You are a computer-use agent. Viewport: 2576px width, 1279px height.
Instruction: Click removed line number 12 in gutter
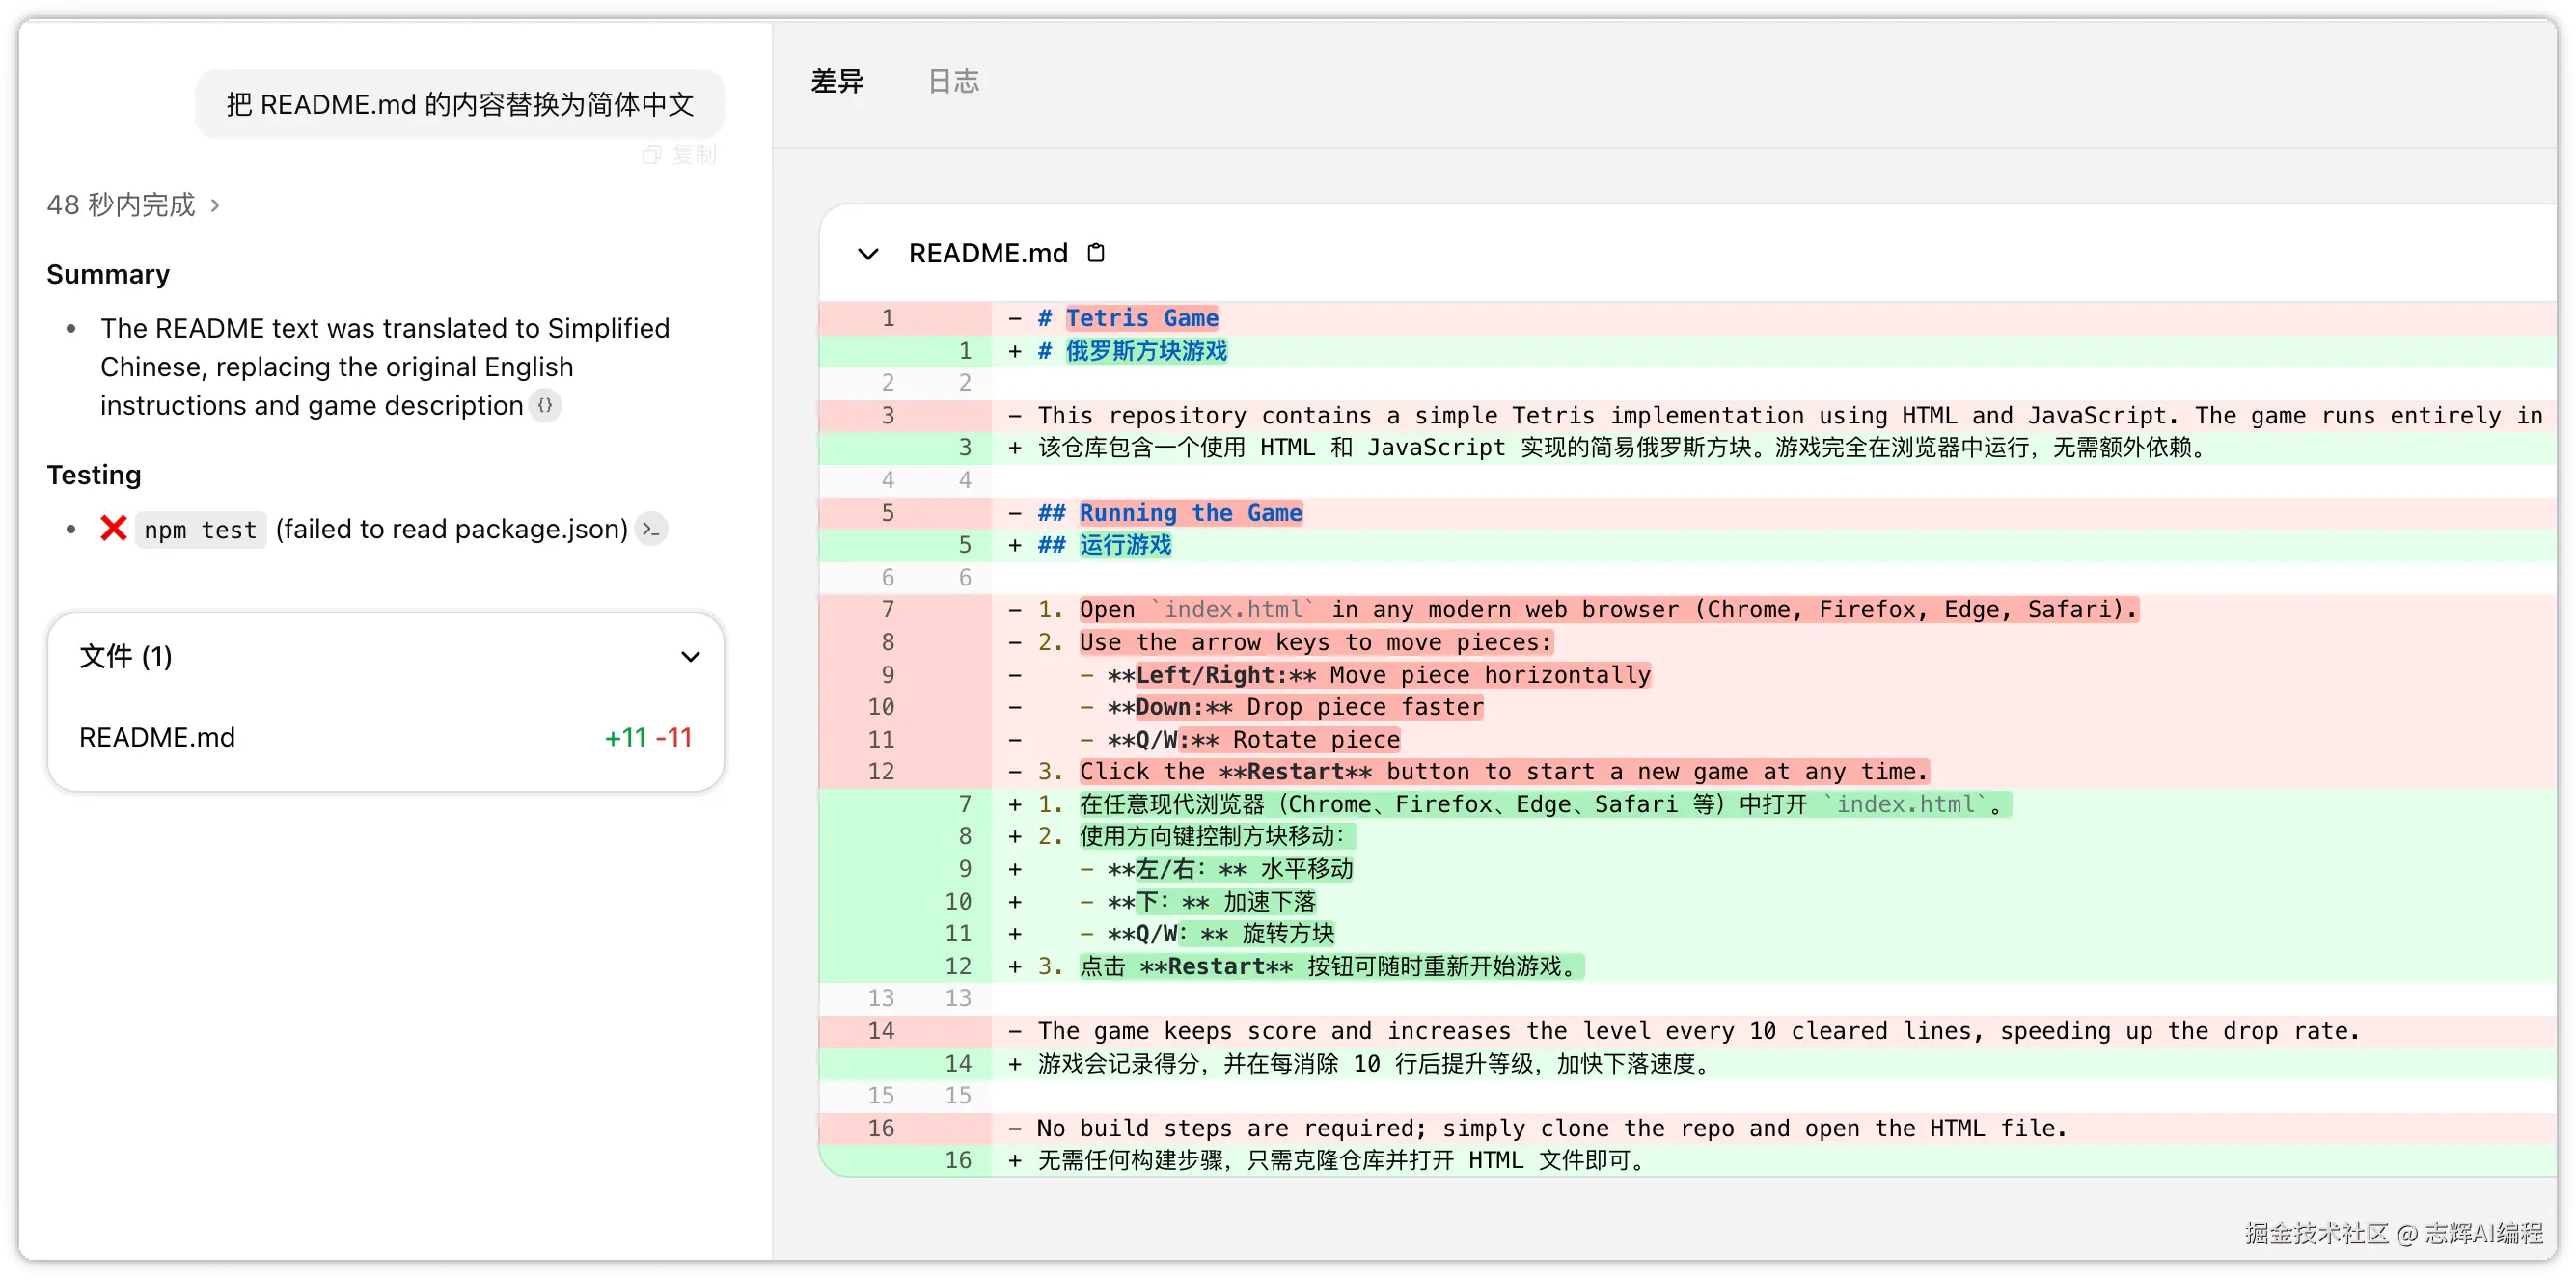click(x=881, y=772)
